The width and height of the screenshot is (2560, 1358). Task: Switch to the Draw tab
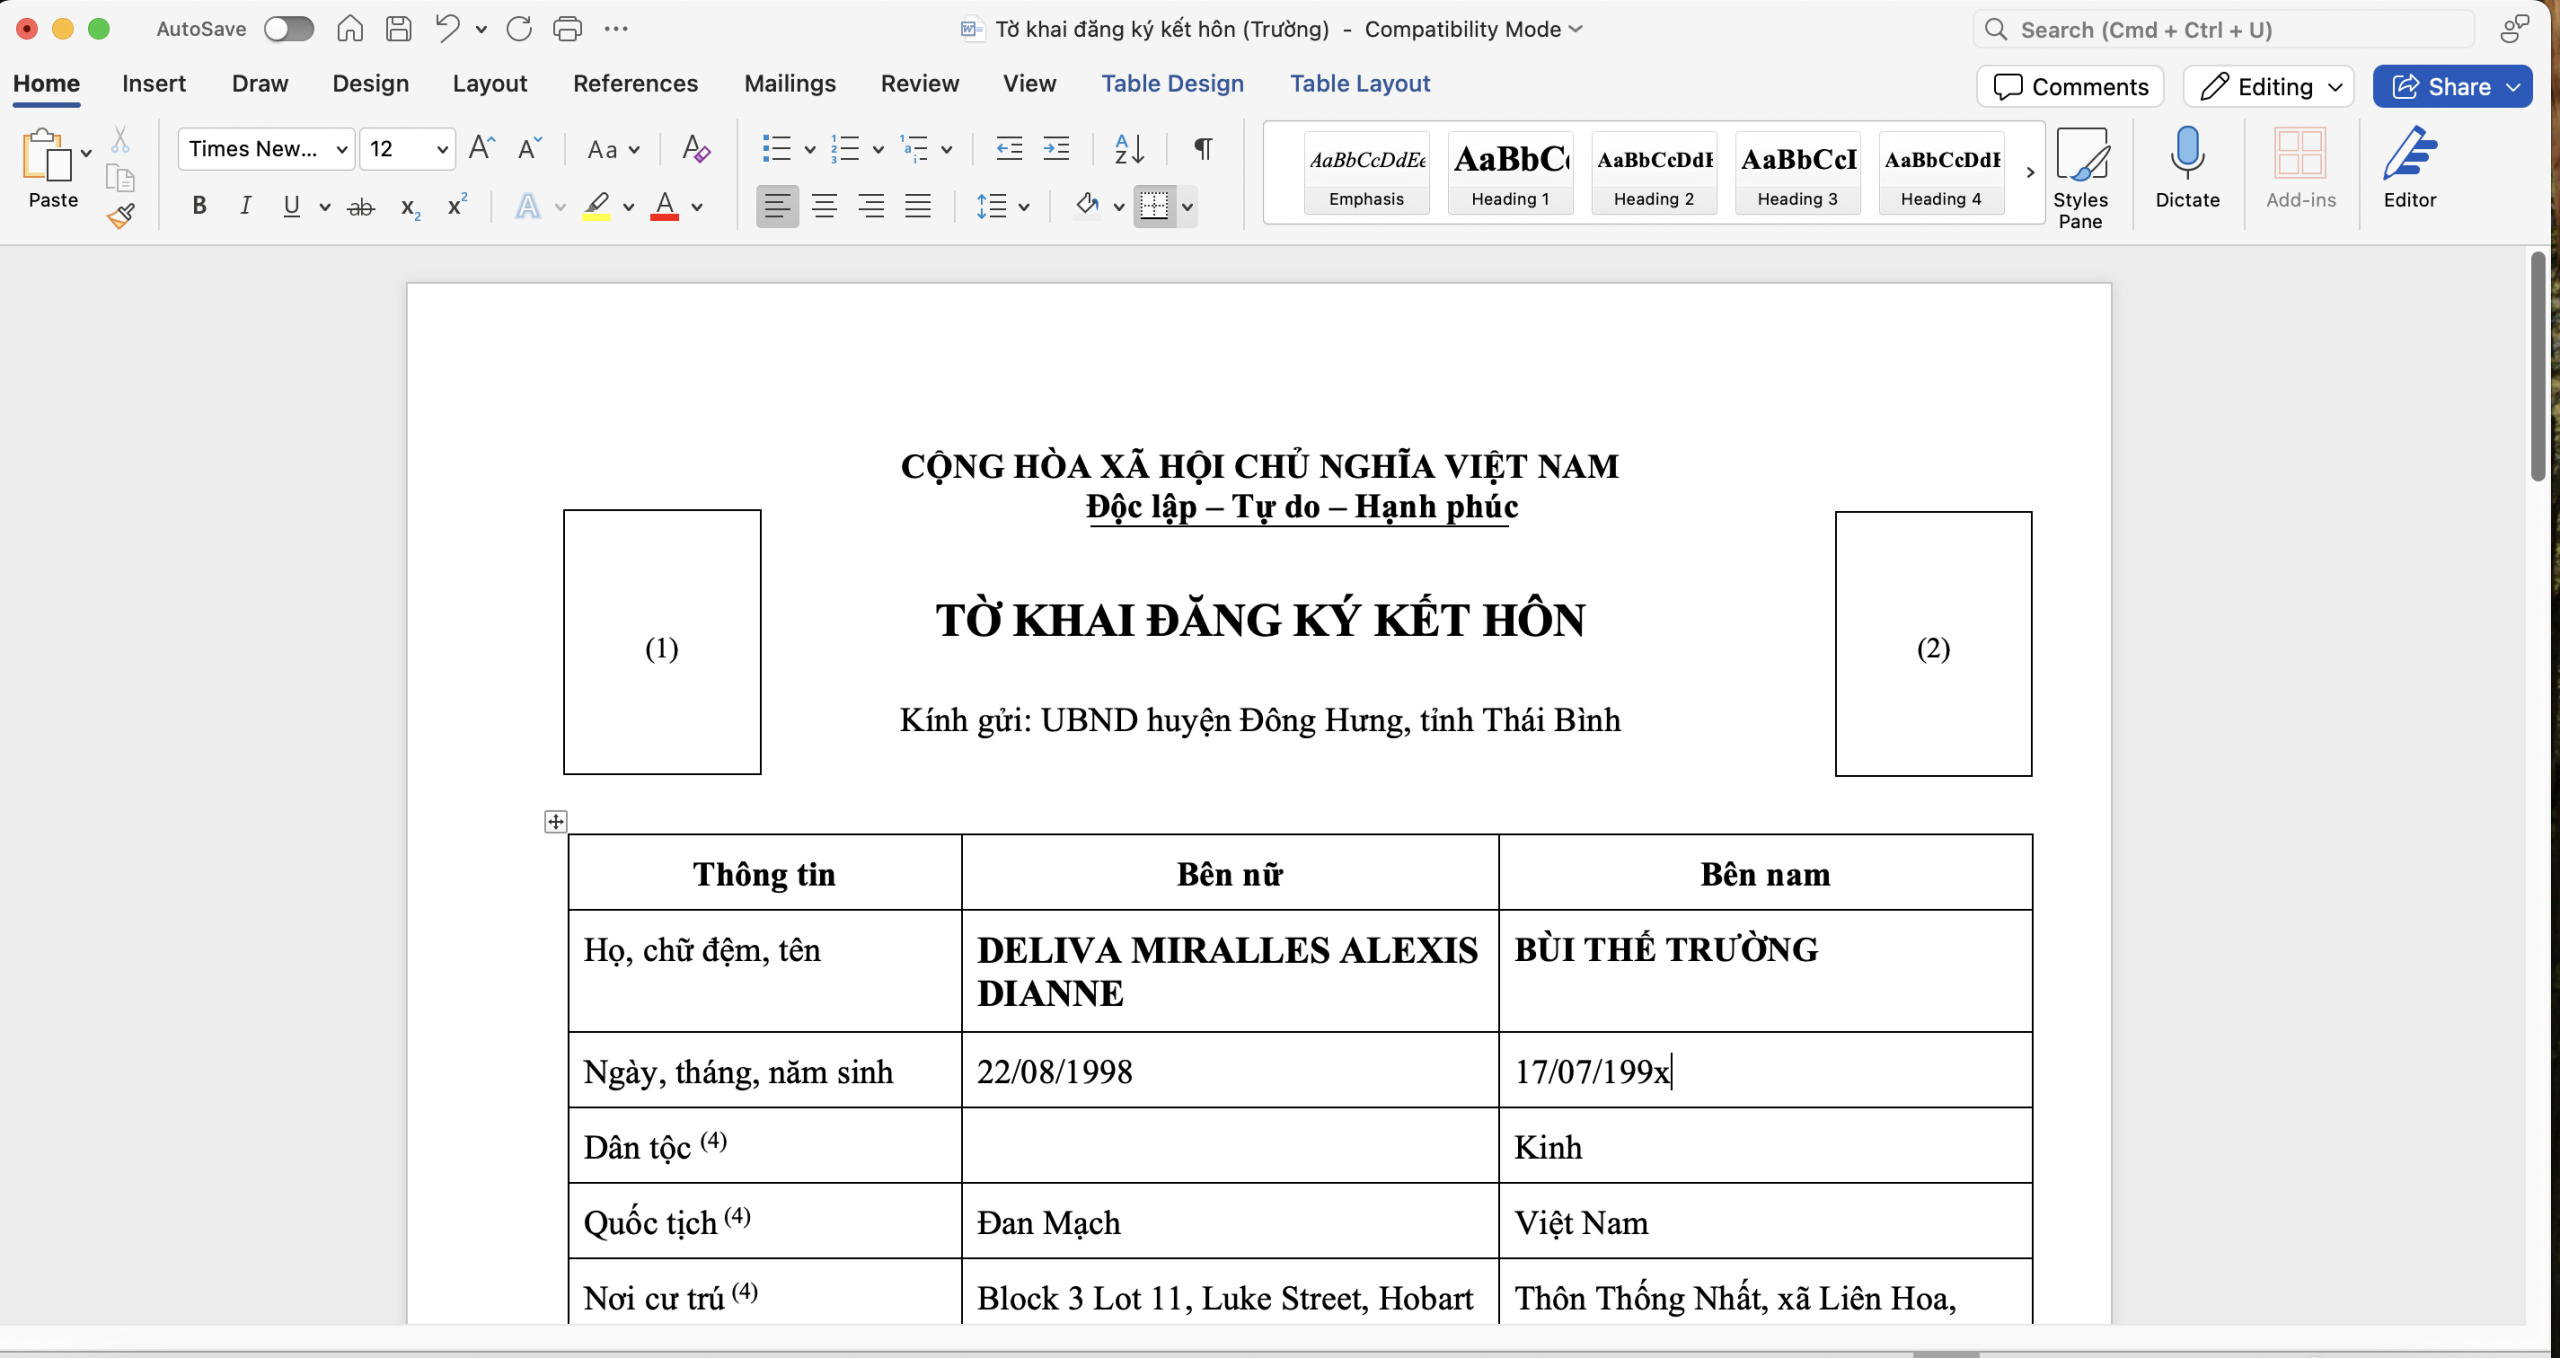click(x=260, y=84)
